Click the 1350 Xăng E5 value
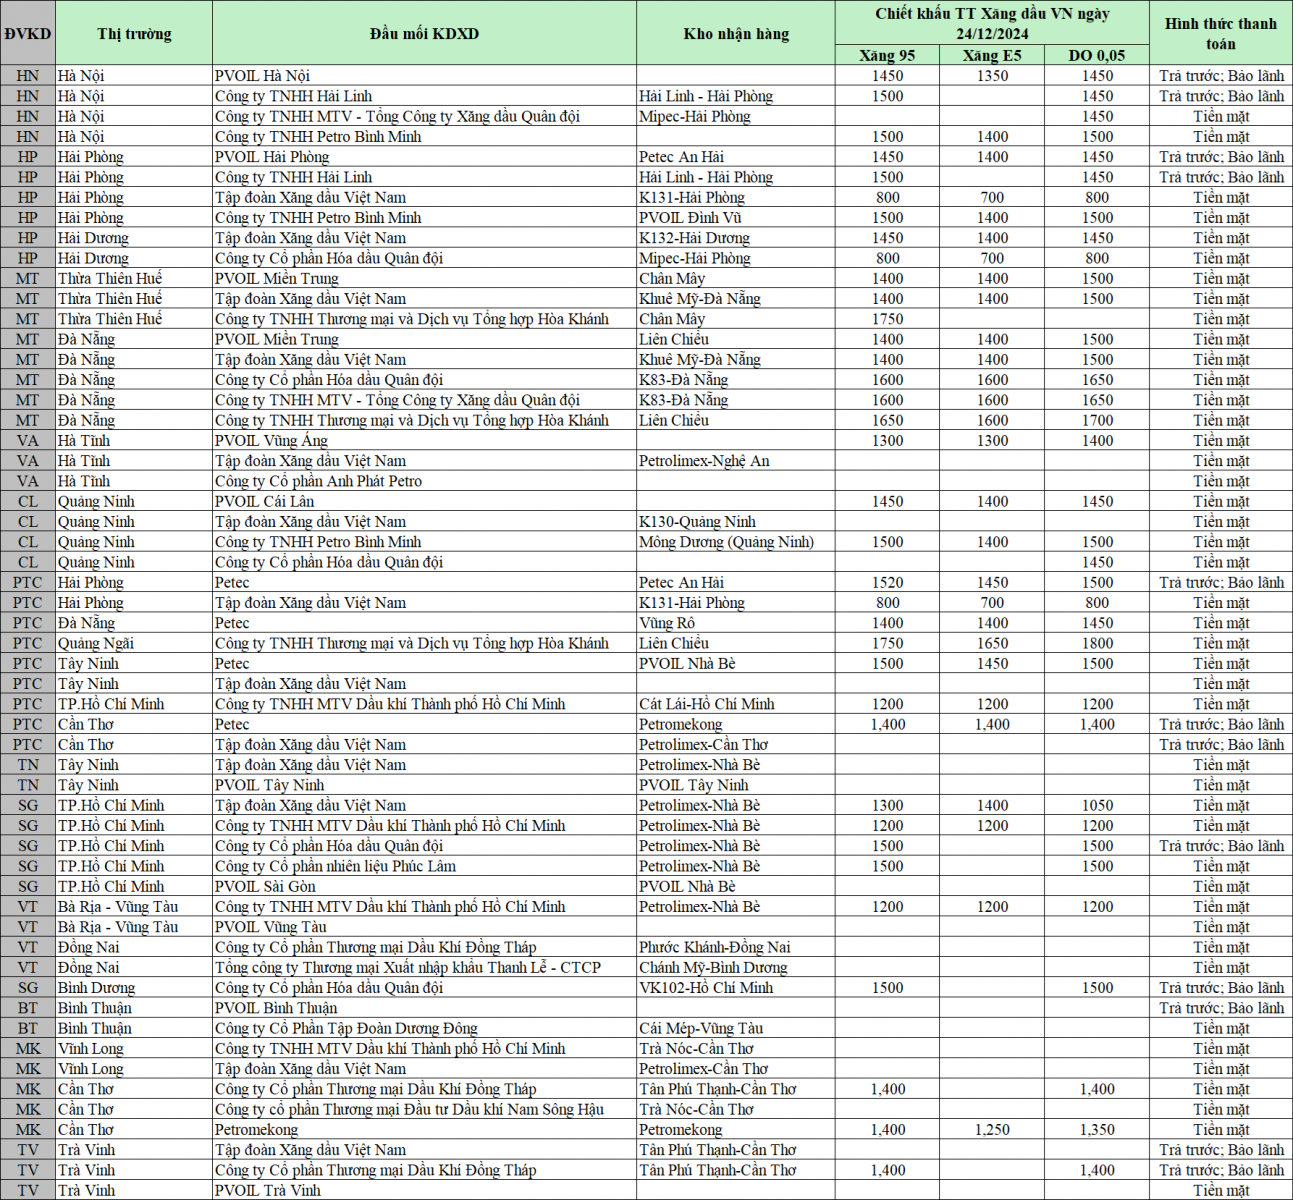Image resolution: width=1293 pixels, height=1200 pixels. (x=992, y=76)
